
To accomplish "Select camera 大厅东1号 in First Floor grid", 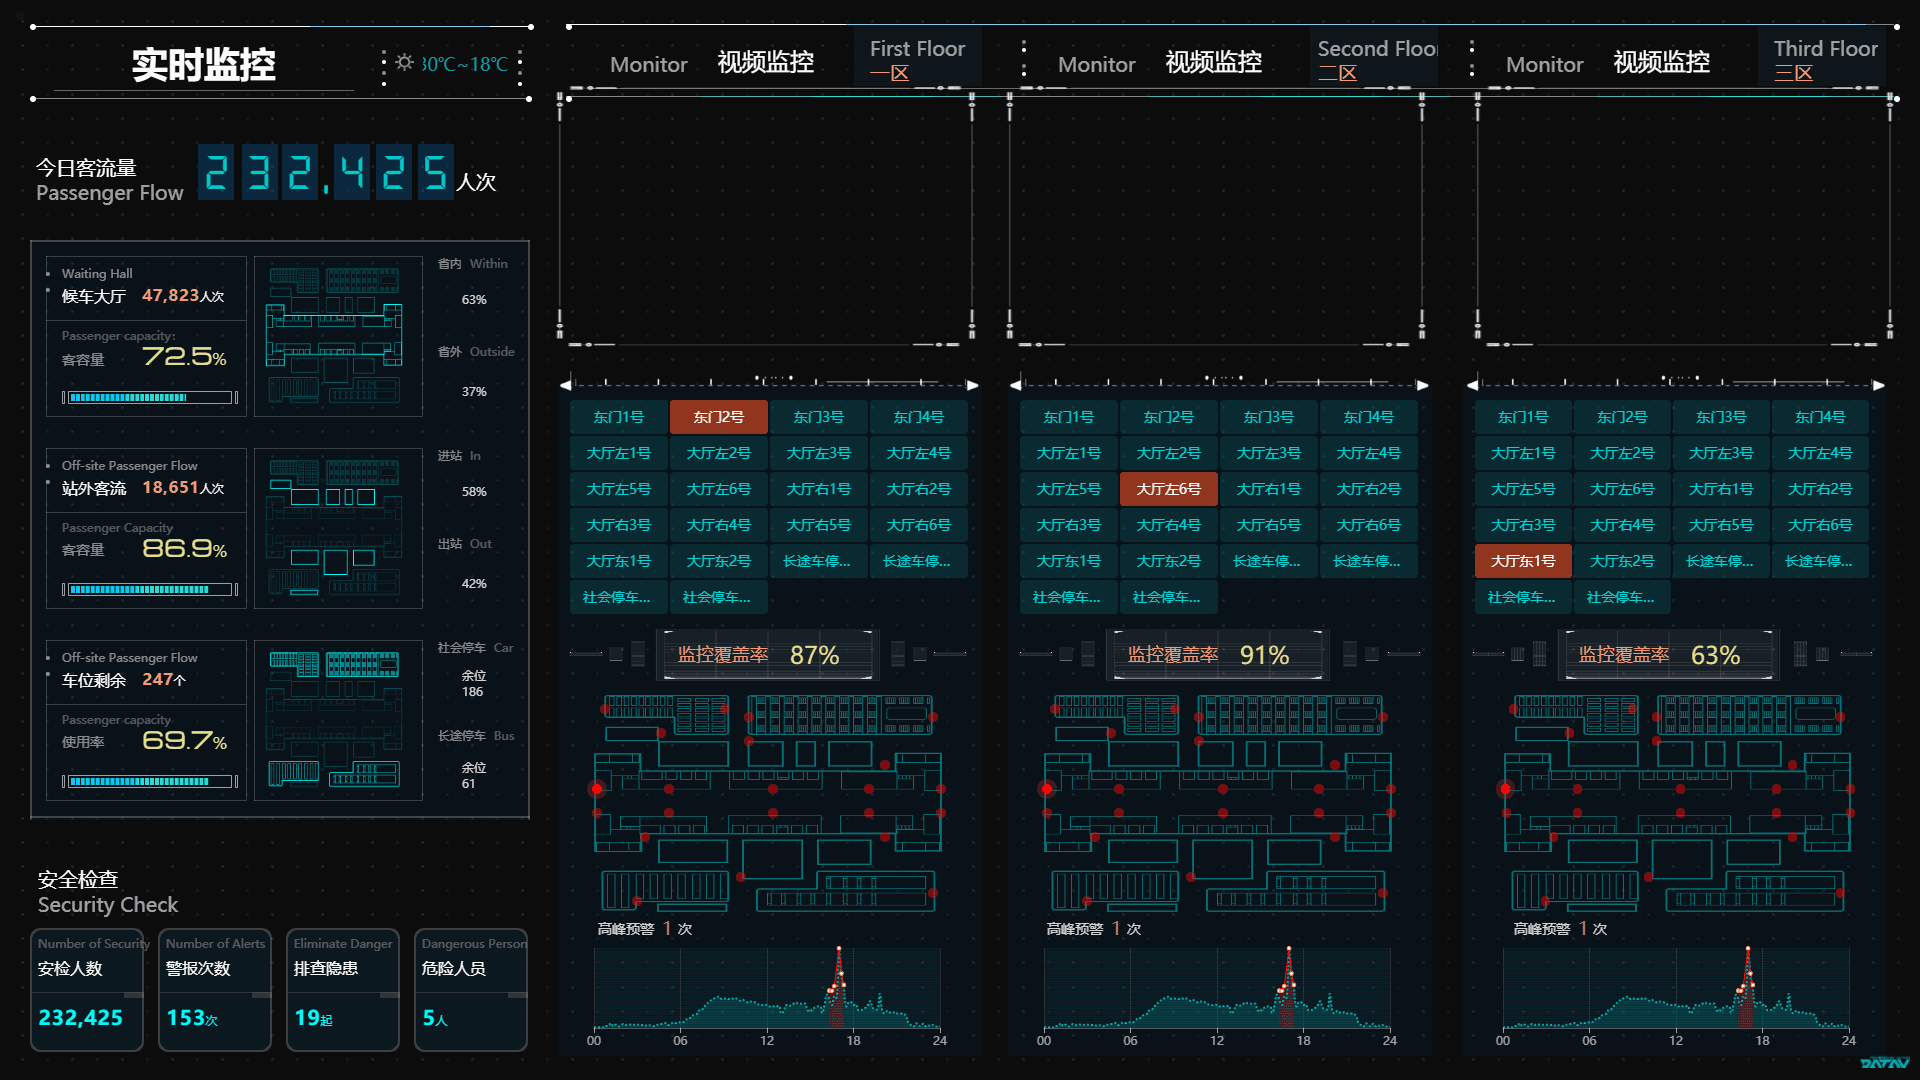I will pos(619,561).
